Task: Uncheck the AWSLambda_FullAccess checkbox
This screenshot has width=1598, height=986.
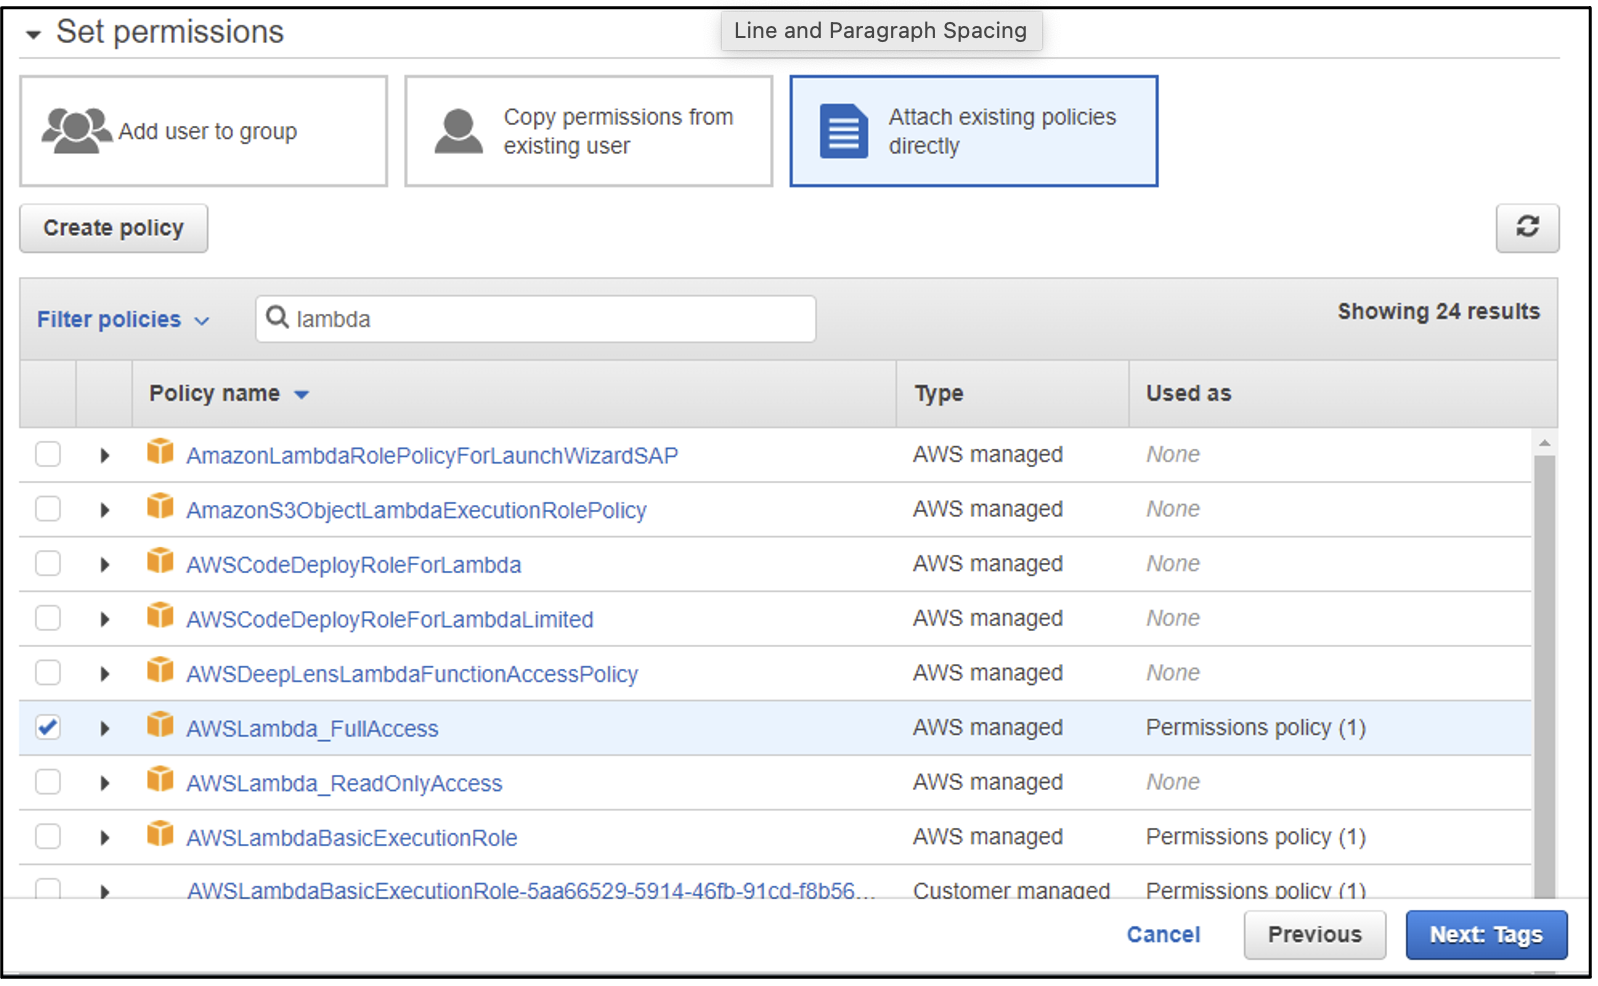Action: pyautogui.click(x=48, y=727)
